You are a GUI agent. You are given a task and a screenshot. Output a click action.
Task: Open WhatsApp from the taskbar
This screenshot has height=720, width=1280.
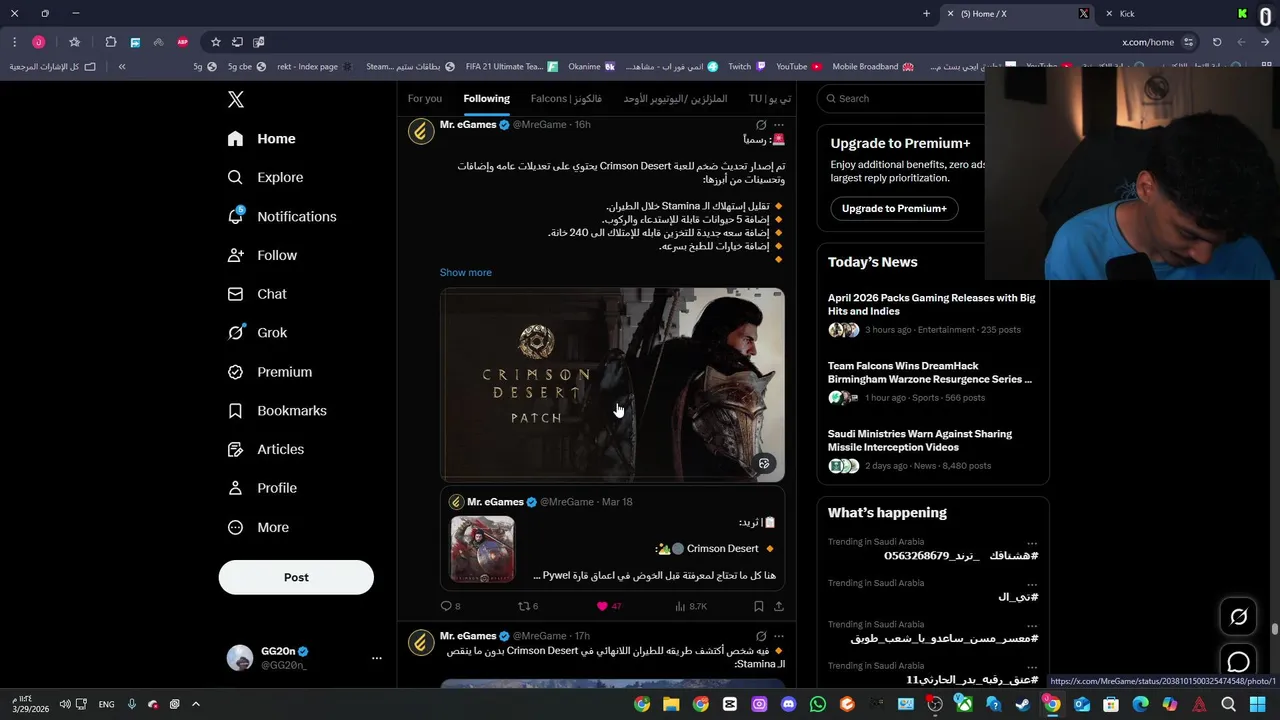pos(818,704)
